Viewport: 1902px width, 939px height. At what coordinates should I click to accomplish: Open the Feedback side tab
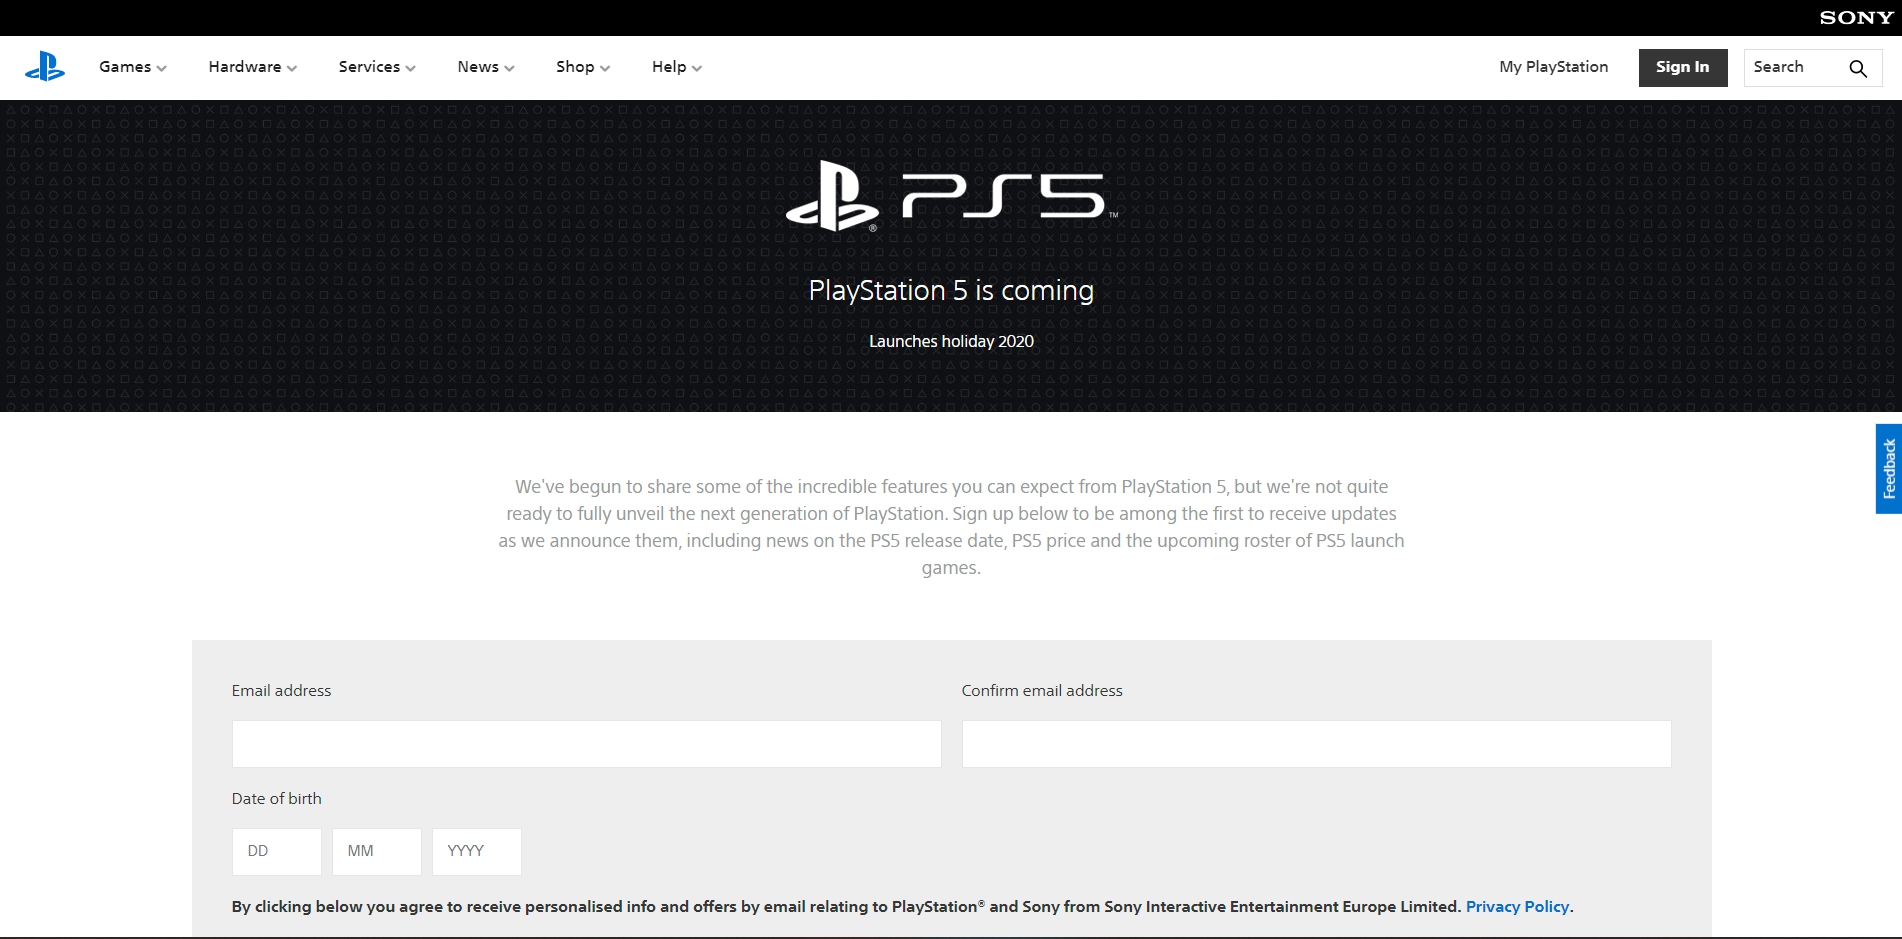(1889, 469)
